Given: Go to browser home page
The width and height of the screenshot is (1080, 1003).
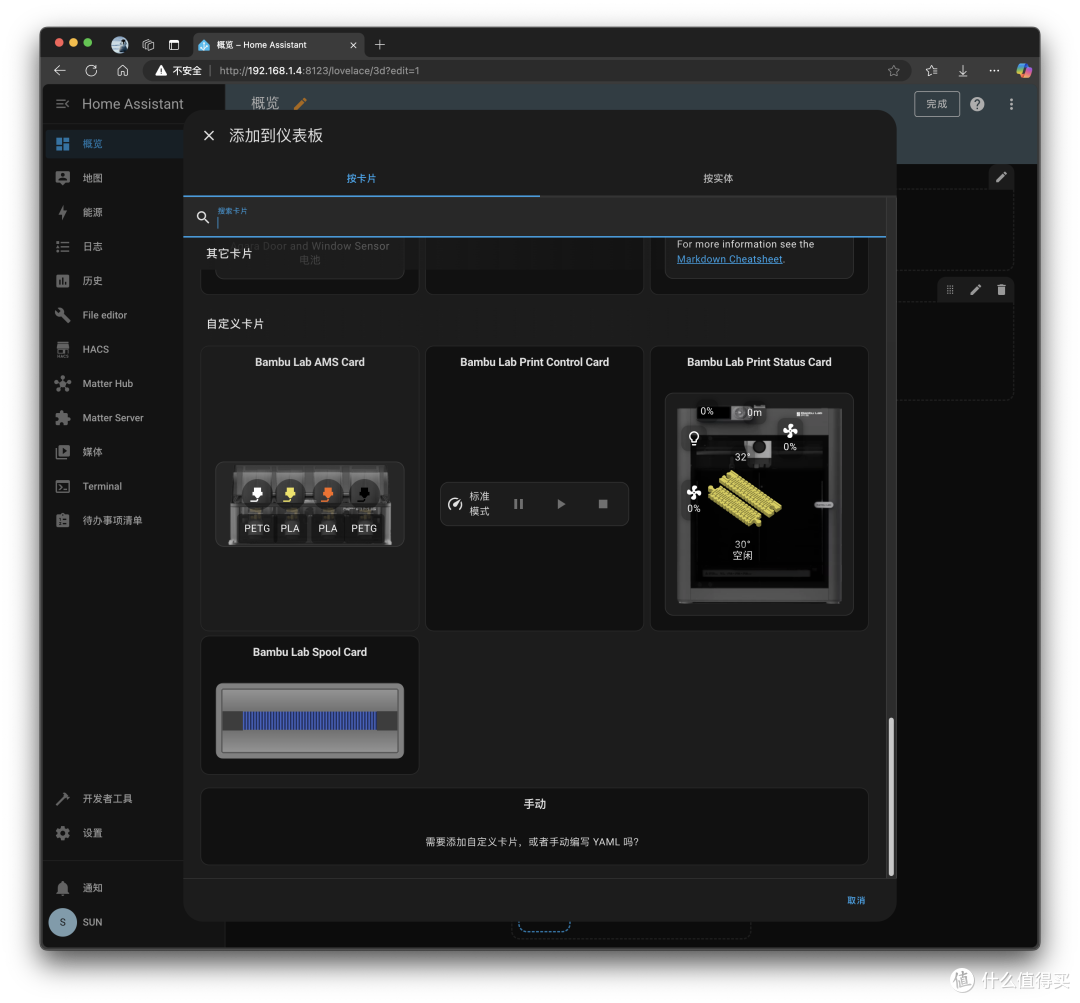Looking at the screenshot, I should [x=123, y=70].
